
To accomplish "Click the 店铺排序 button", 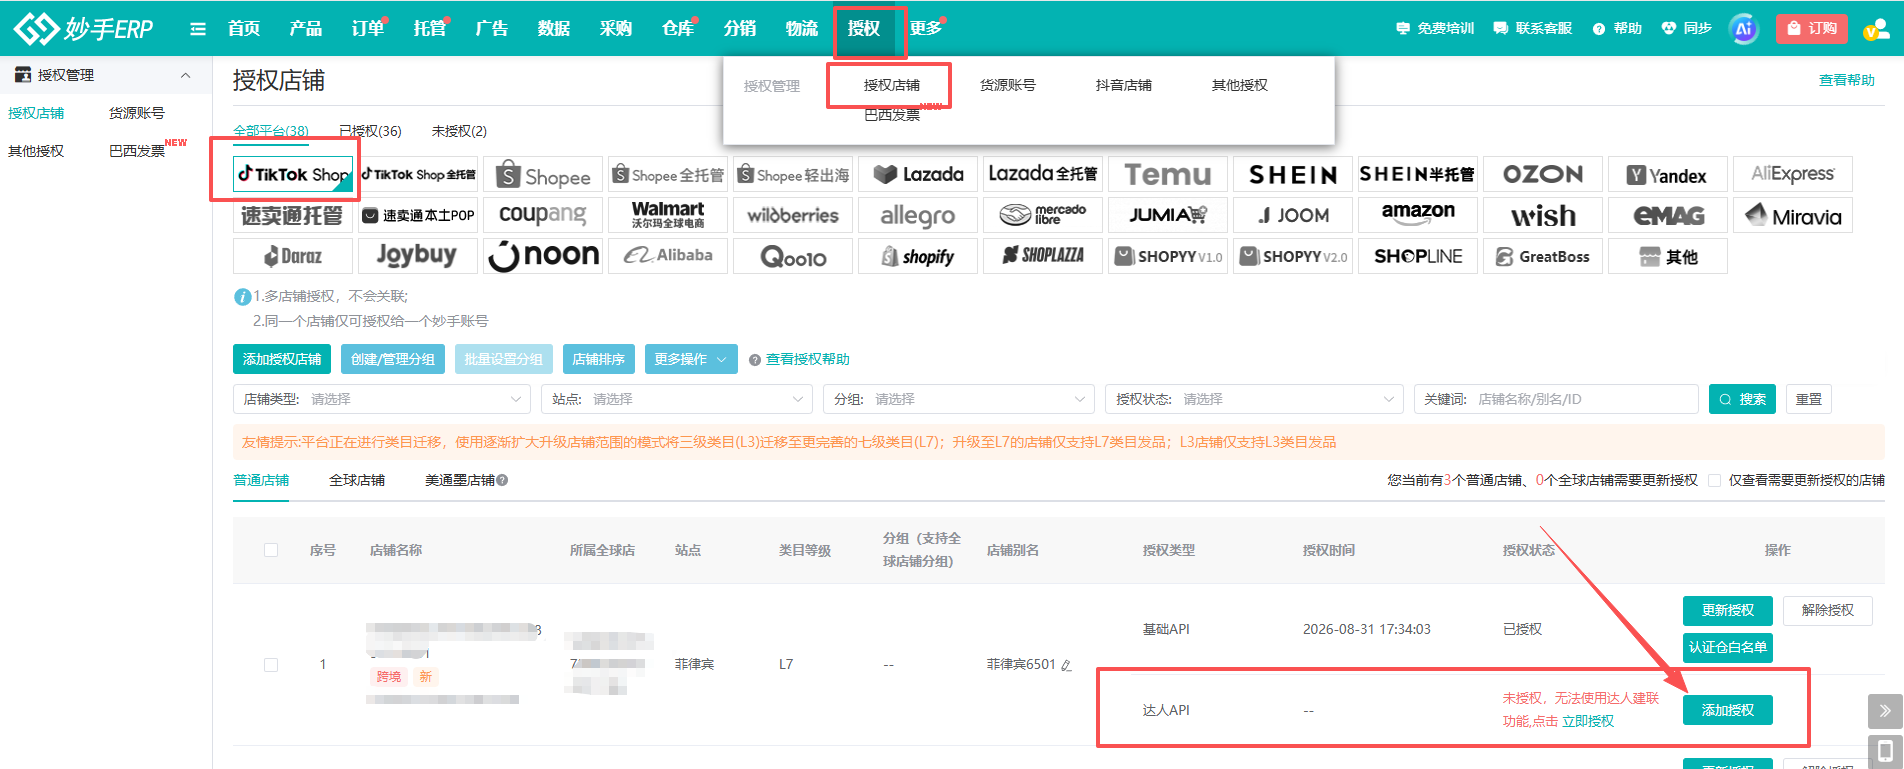I will [599, 359].
